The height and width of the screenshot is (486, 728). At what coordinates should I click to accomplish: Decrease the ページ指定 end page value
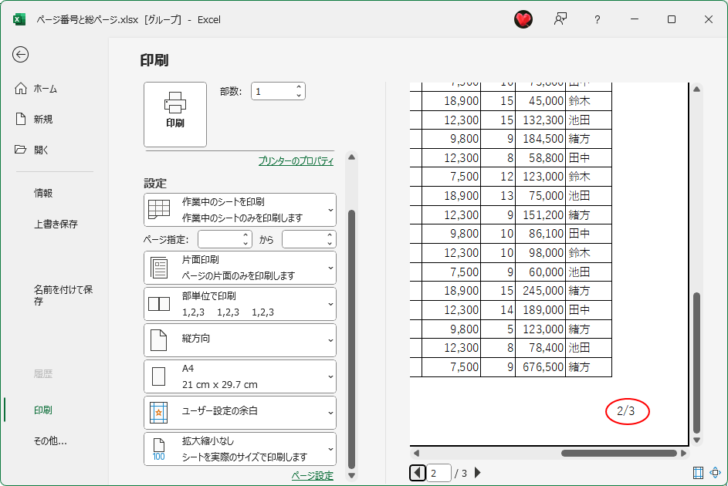point(330,244)
